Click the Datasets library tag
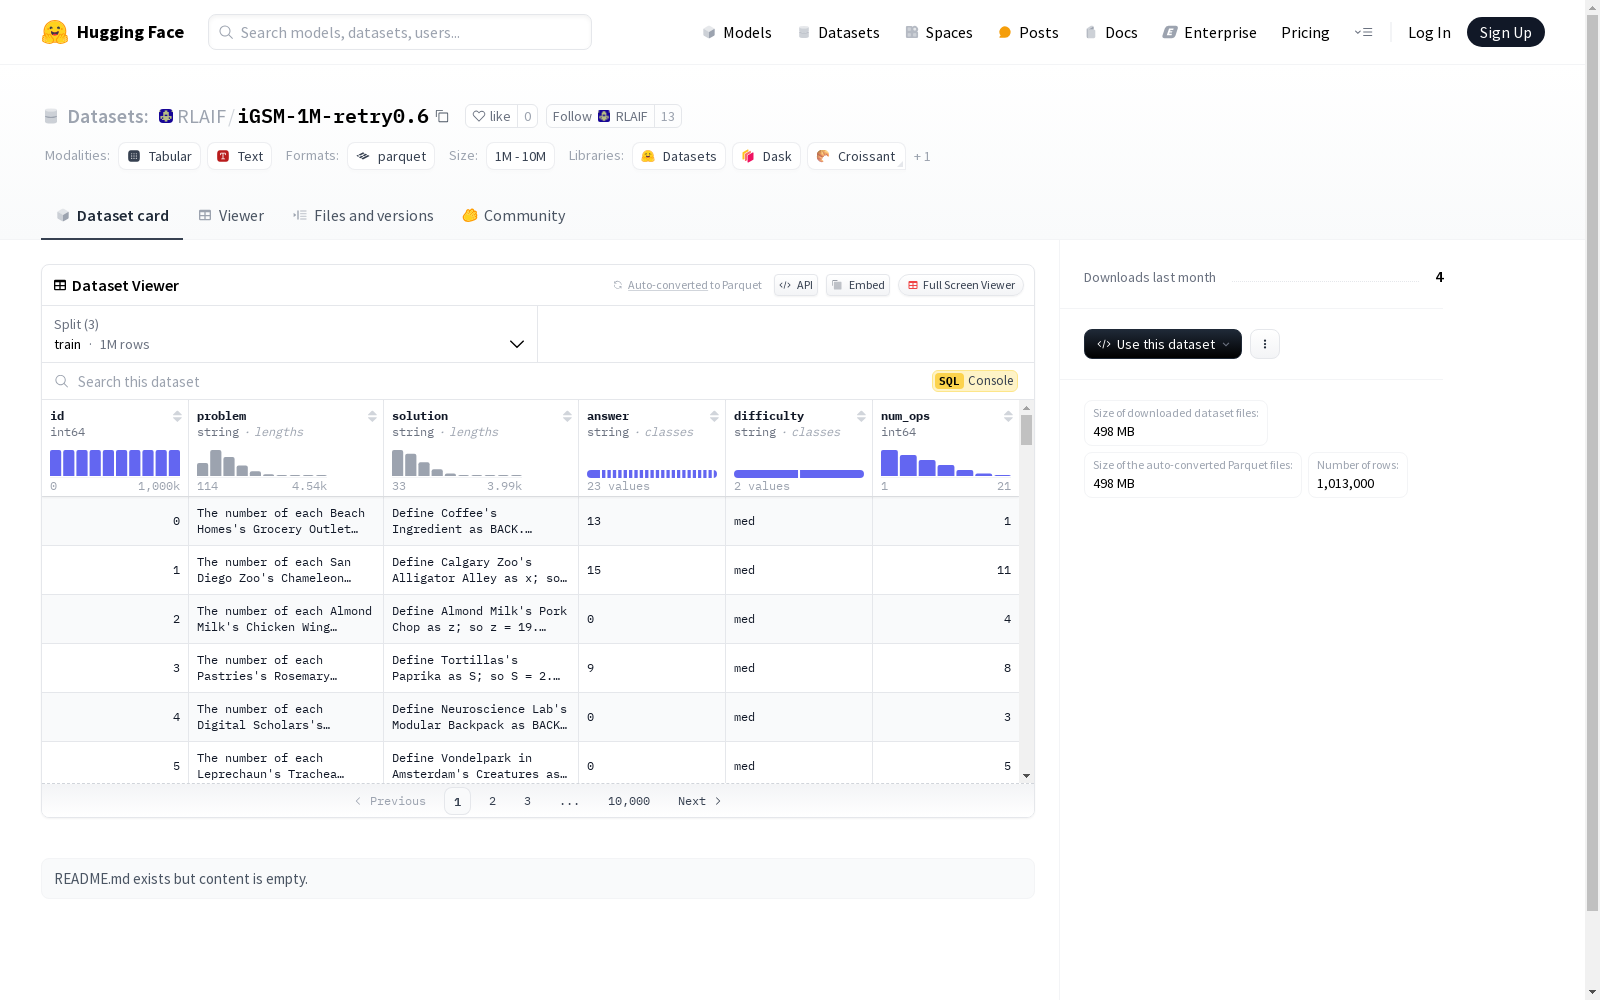 (x=679, y=156)
